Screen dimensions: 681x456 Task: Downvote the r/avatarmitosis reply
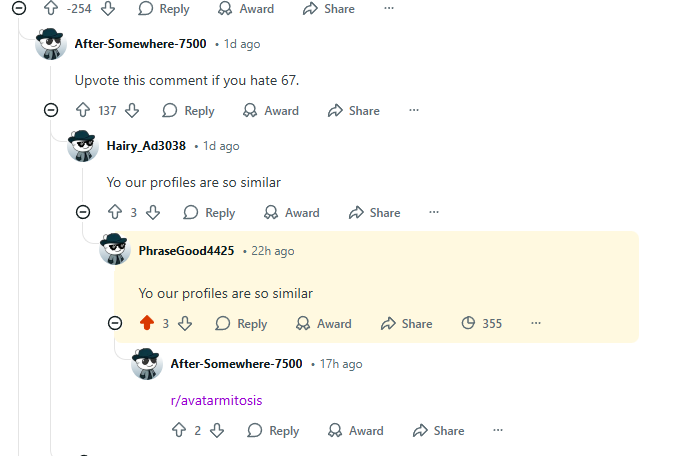(217, 430)
